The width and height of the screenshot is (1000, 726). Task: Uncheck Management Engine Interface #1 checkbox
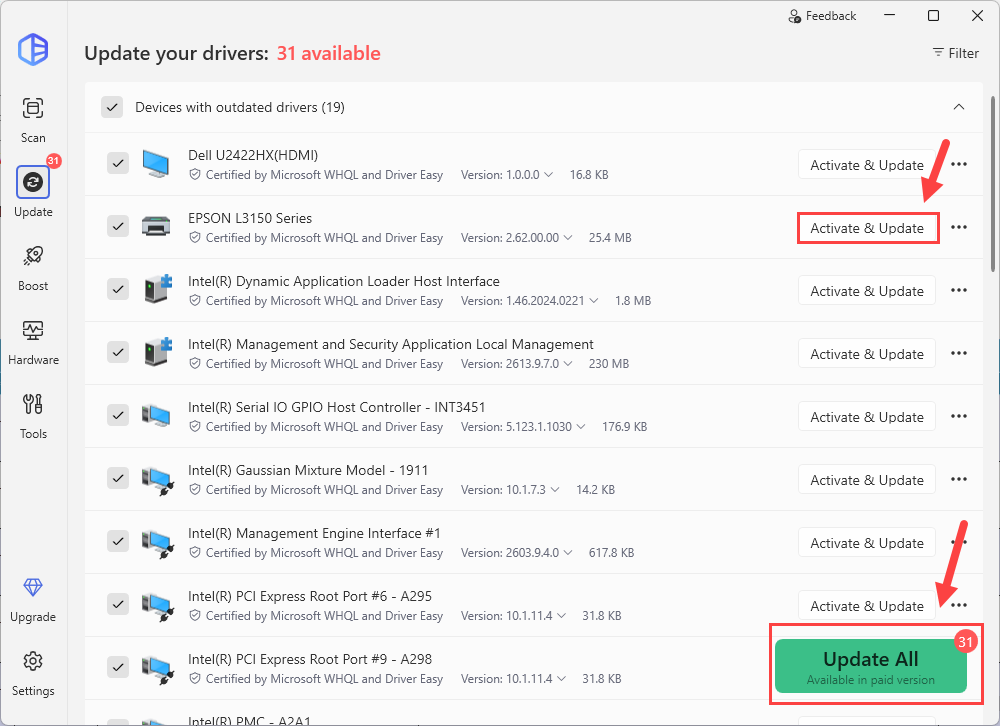(x=118, y=541)
